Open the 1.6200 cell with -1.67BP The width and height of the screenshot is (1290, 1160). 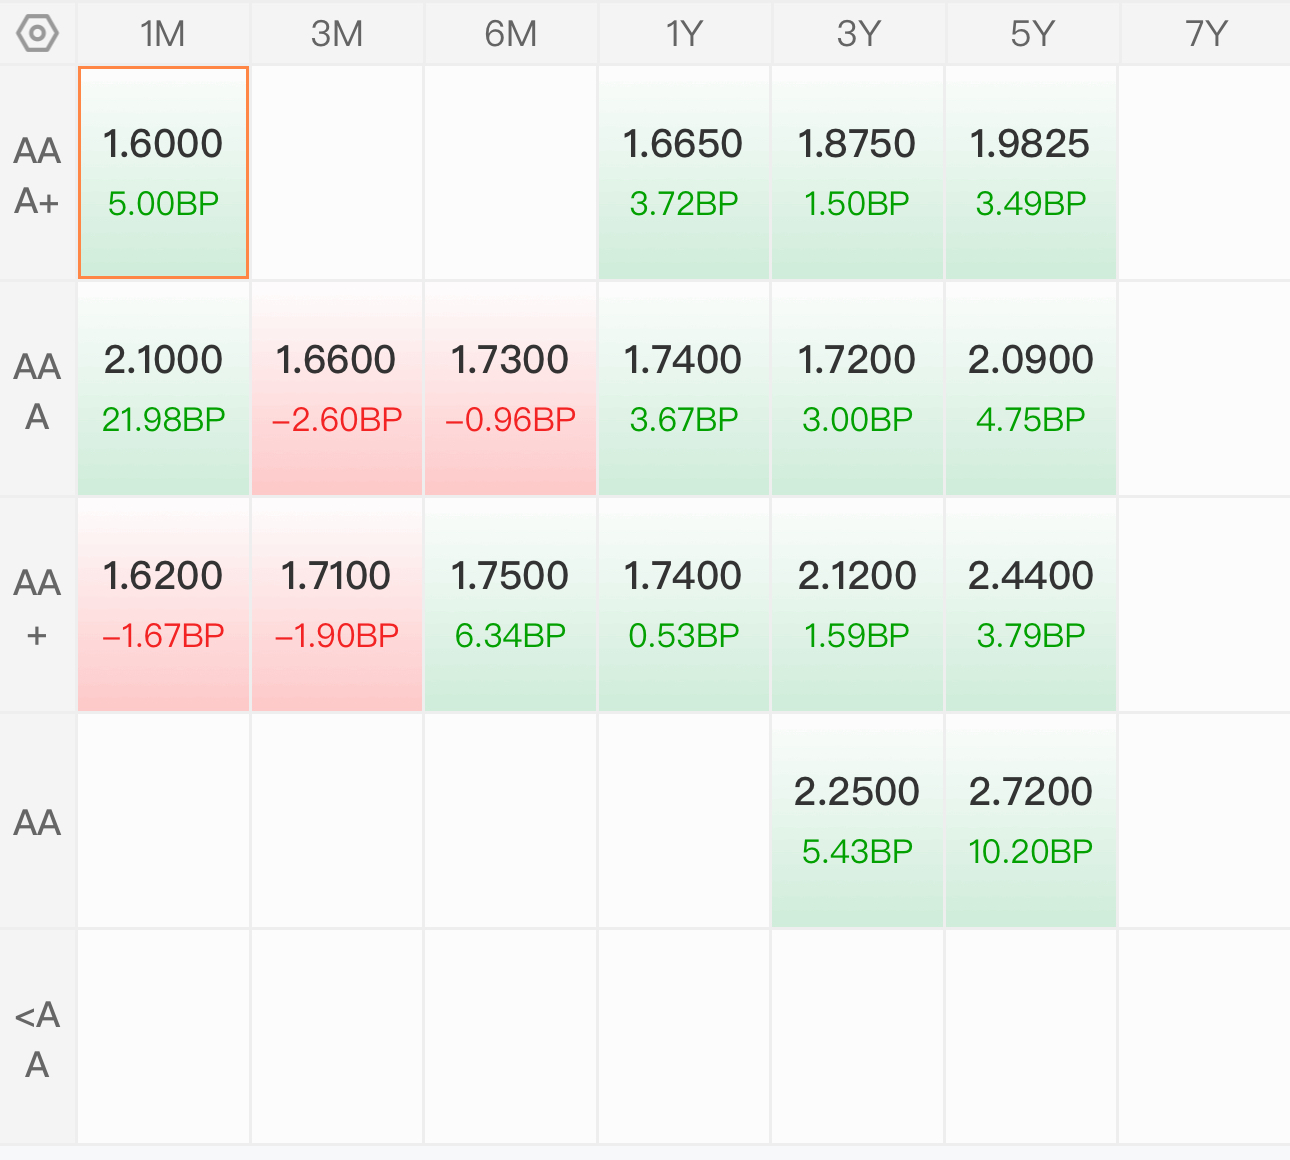point(163,604)
